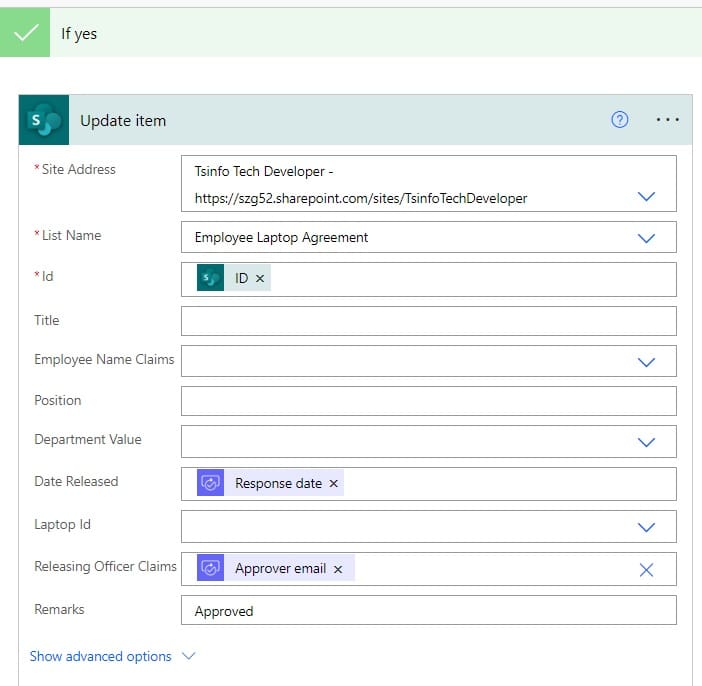The width and height of the screenshot is (702, 686).
Task: Open the Update item three-dot menu
Action: 668,120
